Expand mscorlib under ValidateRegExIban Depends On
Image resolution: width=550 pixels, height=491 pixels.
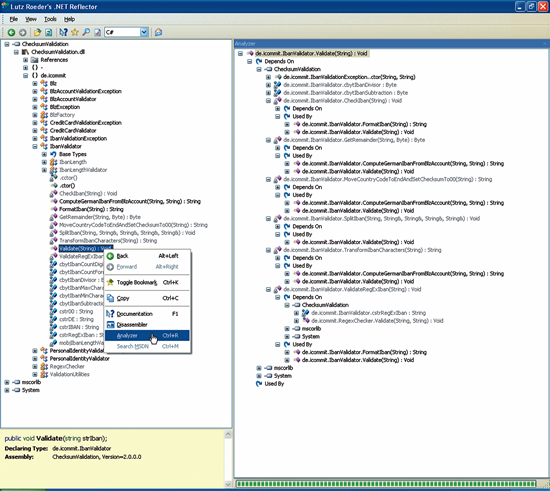pos(287,329)
